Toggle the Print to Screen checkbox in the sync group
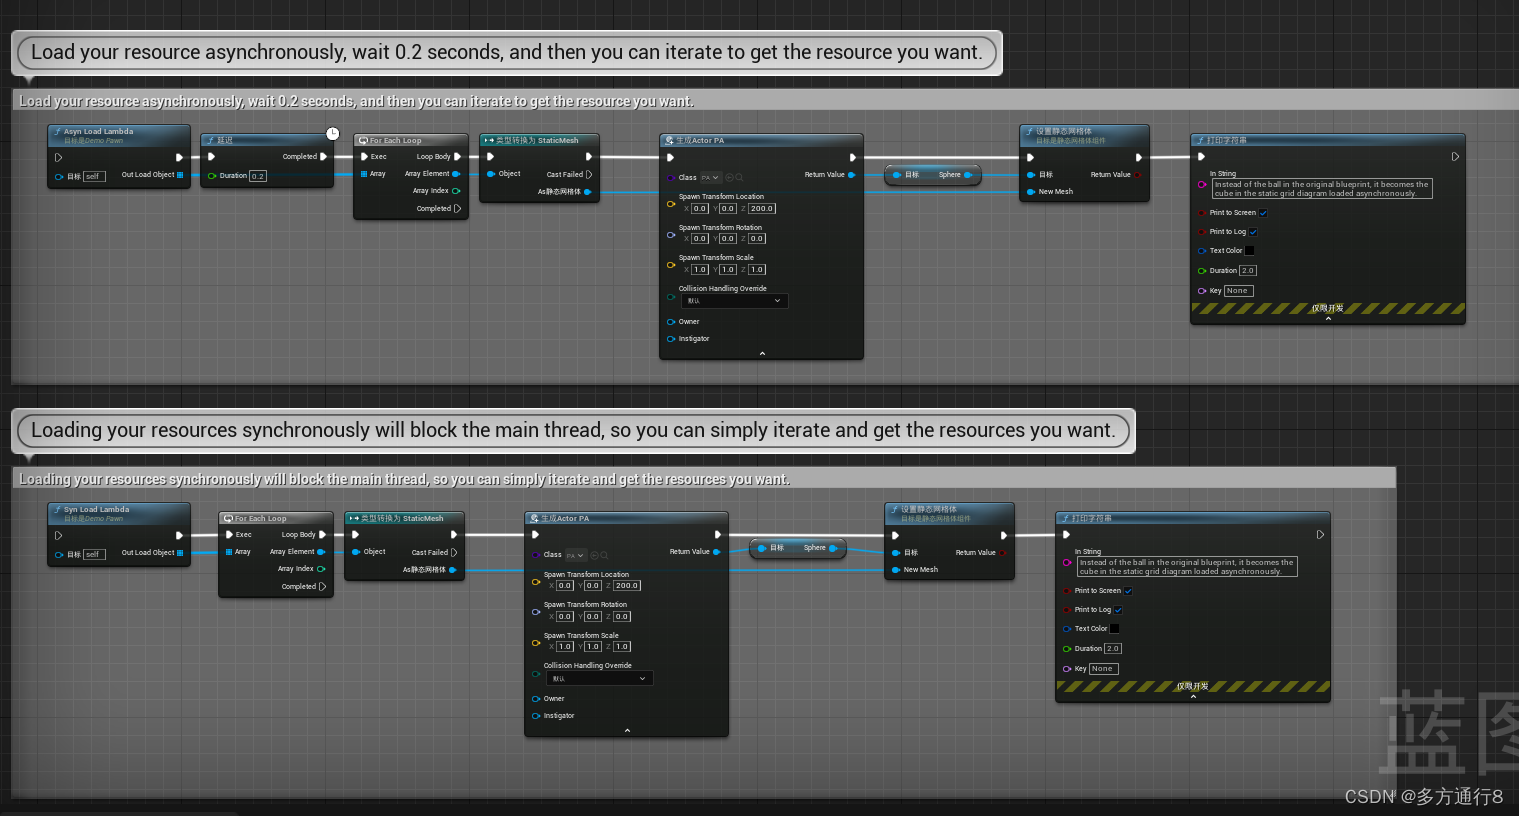 (x=1128, y=591)
